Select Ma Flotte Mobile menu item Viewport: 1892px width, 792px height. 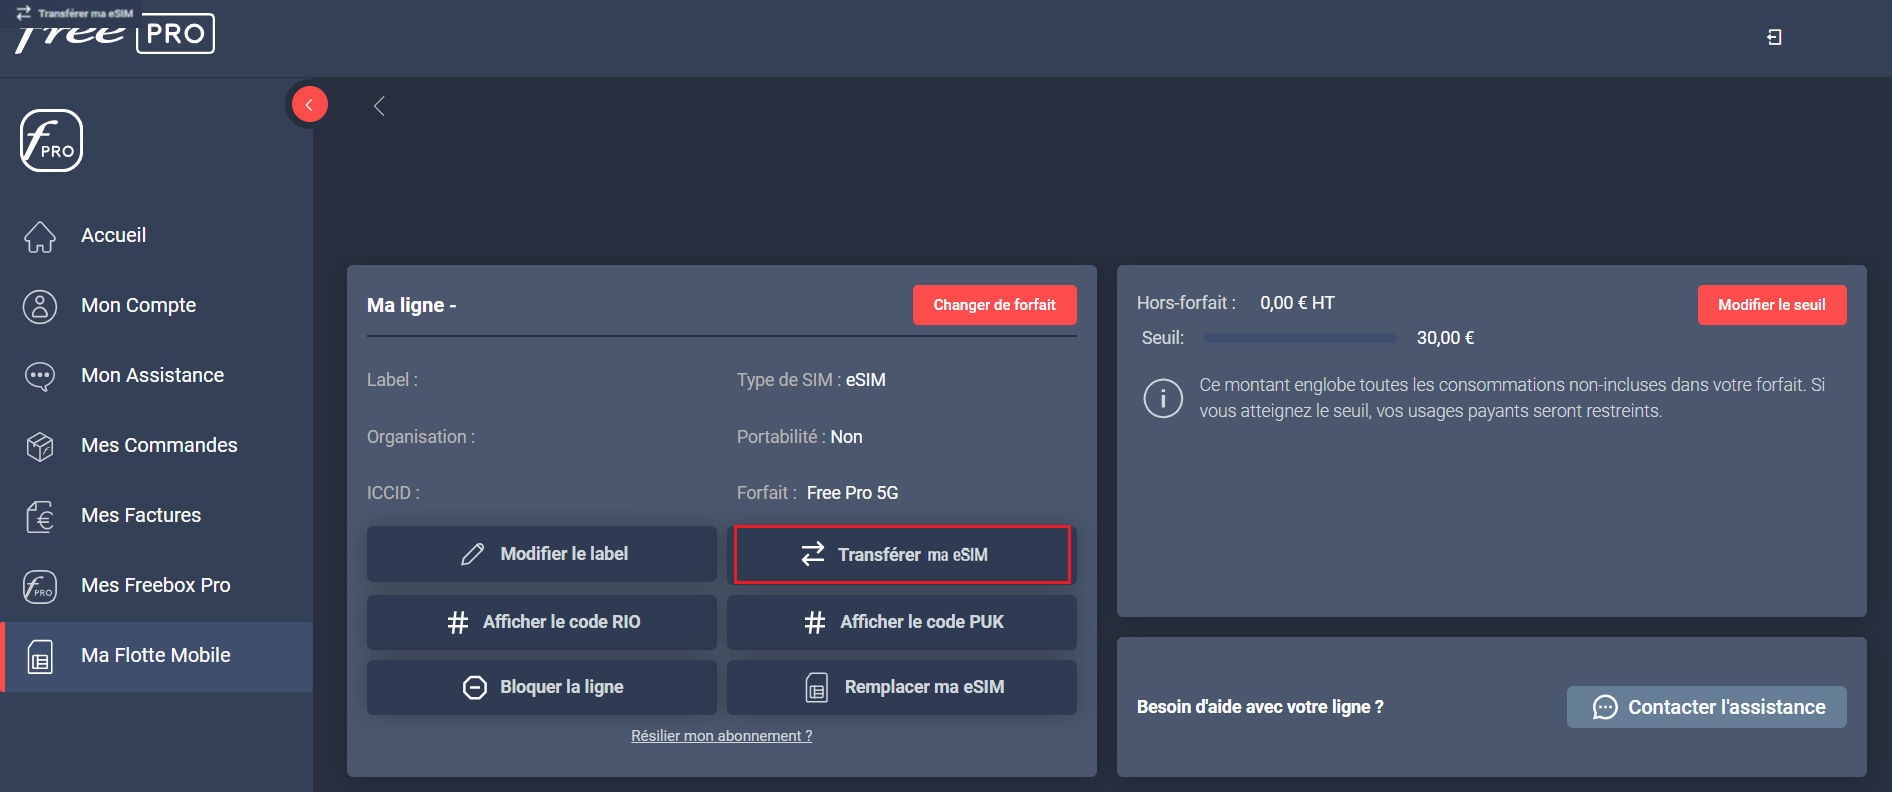pyautogui.click(x=158, y=656)
